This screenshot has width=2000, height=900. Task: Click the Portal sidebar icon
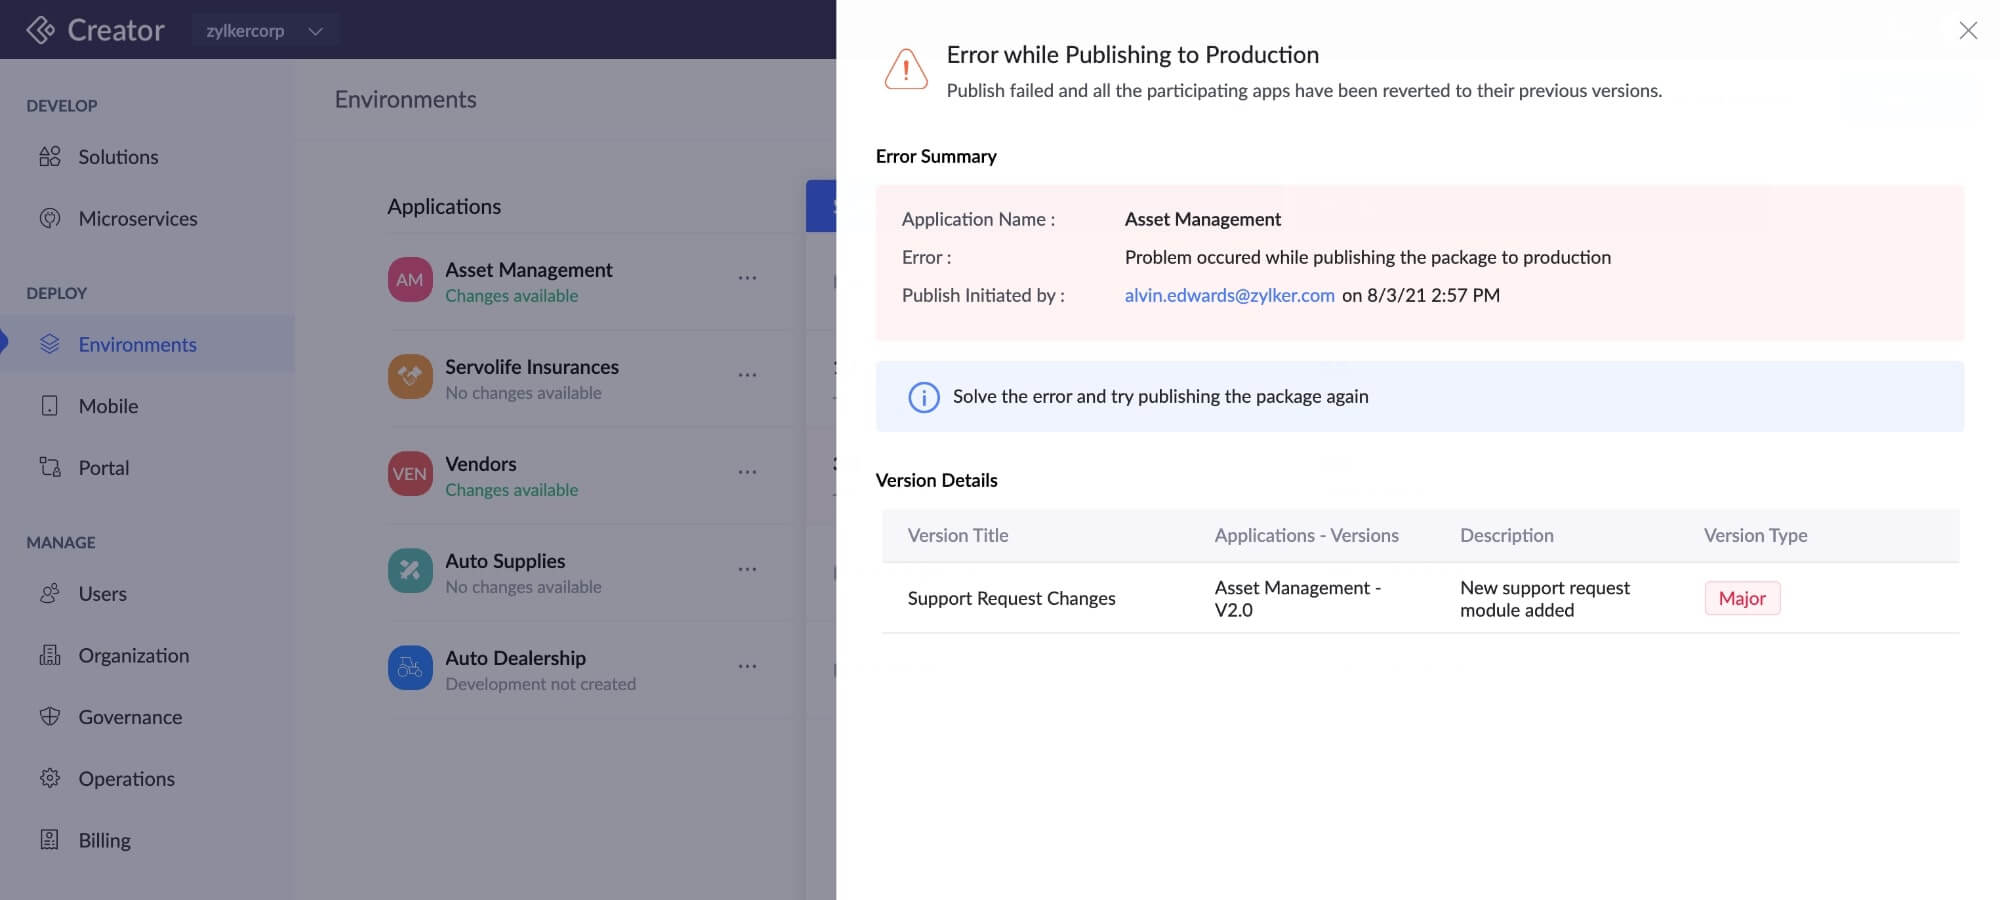pyautogui.click(x=50, y=467)
